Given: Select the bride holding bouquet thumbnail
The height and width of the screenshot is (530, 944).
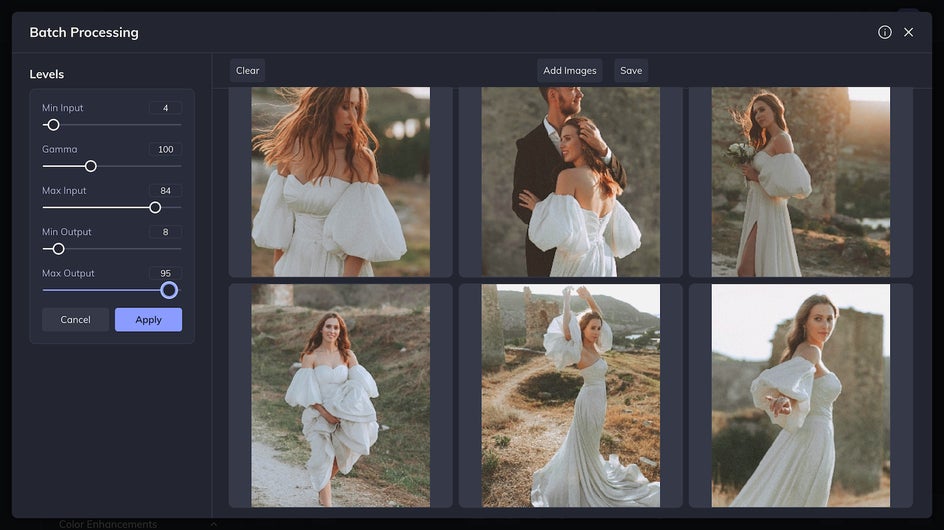Looking at the screenshot, I should [x=801, y=182].
